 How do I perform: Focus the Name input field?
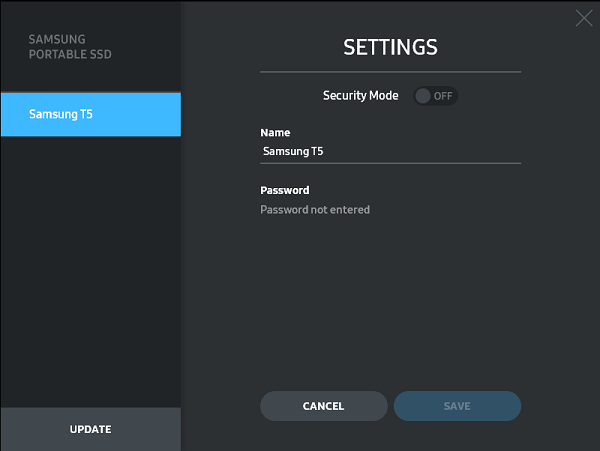(x=390, y=151)
